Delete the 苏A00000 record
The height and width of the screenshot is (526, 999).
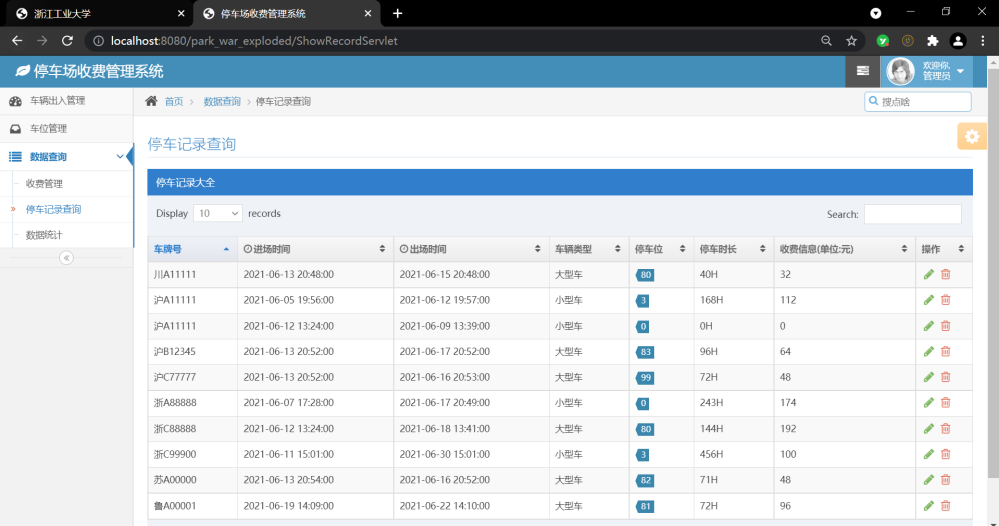pyautogui.click(x=945, y=480)
